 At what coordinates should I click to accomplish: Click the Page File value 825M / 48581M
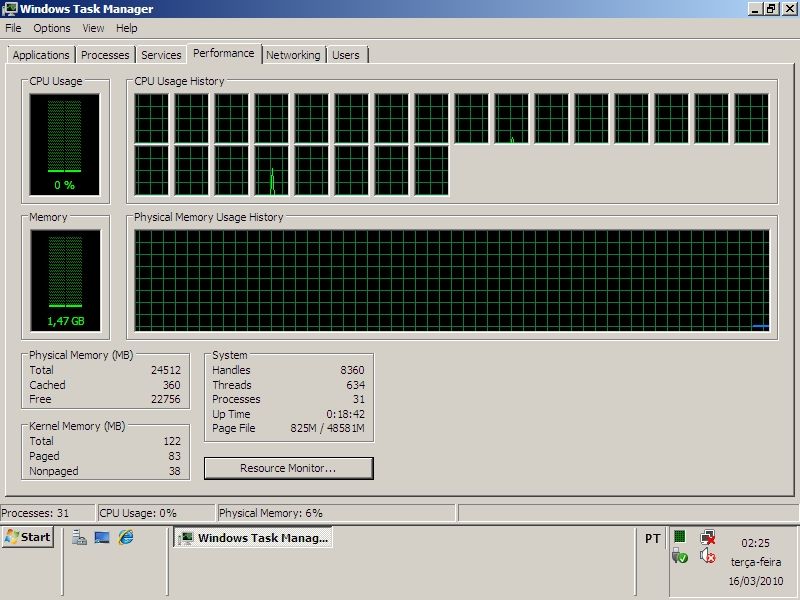point(328,428)
